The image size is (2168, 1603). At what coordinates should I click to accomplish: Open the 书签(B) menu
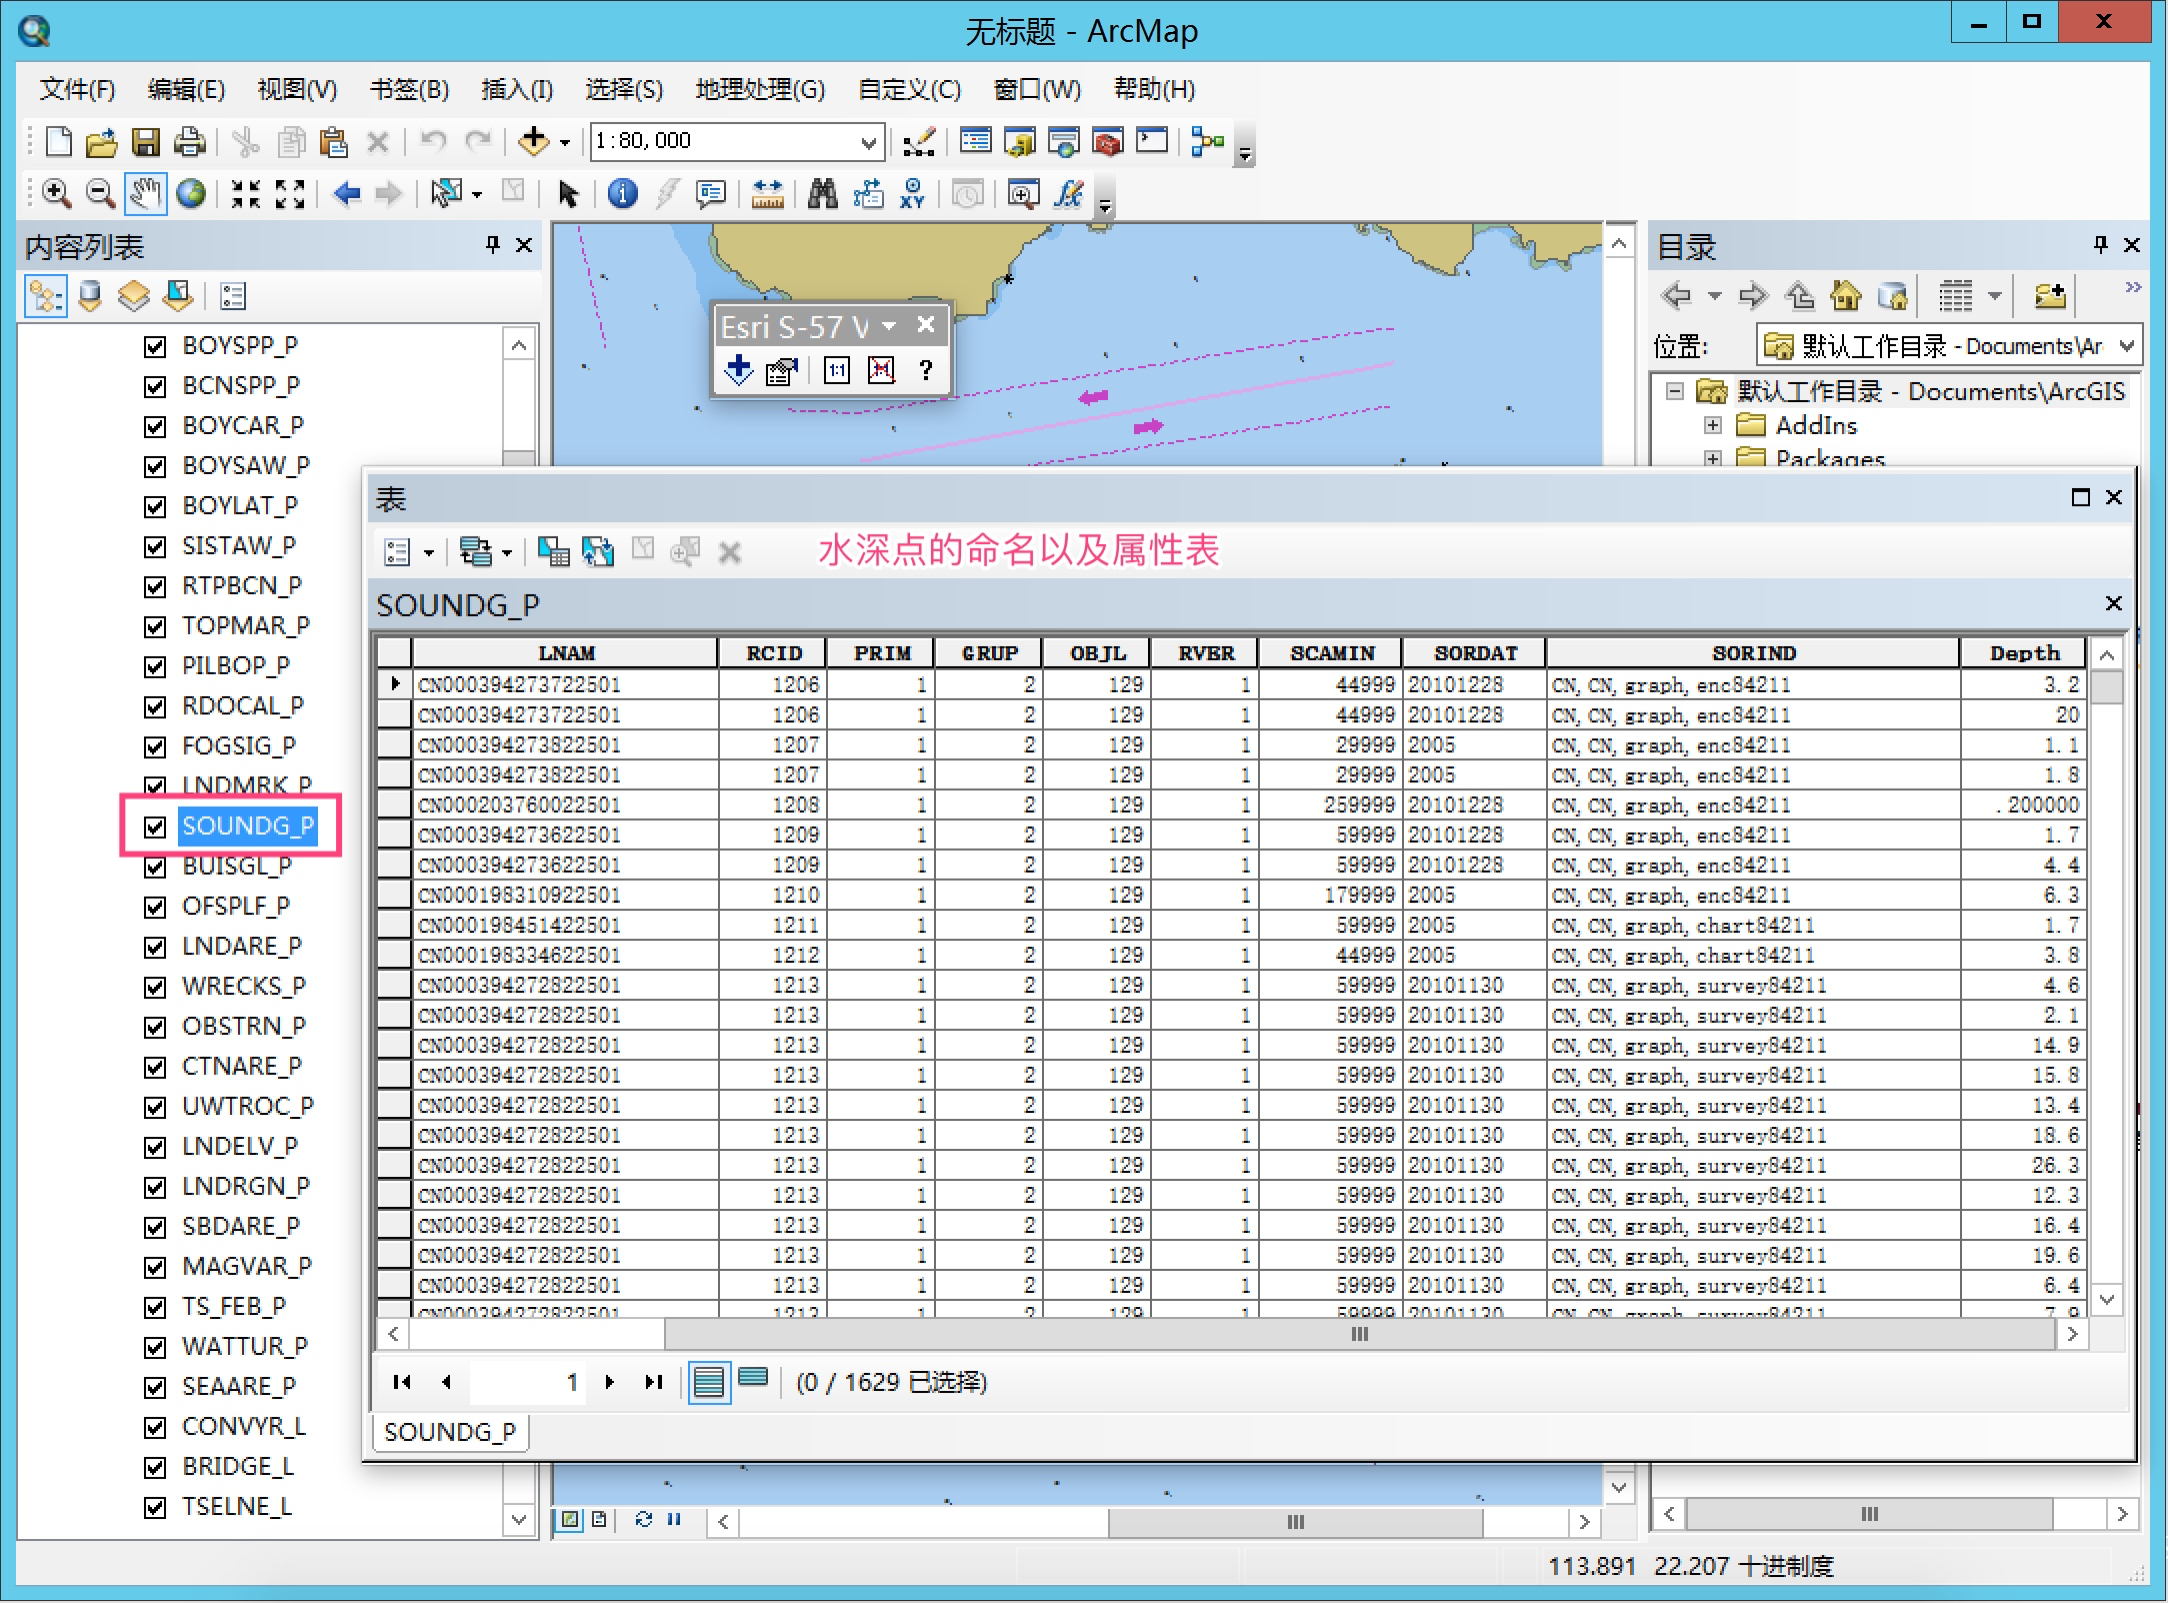[409, 90]
